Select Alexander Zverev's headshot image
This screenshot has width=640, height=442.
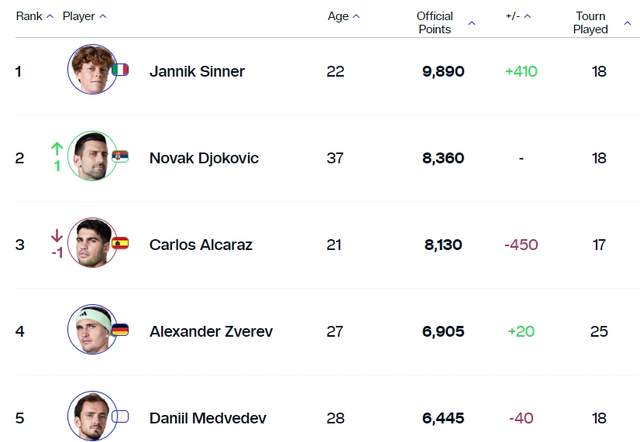[x=92, y=329]
